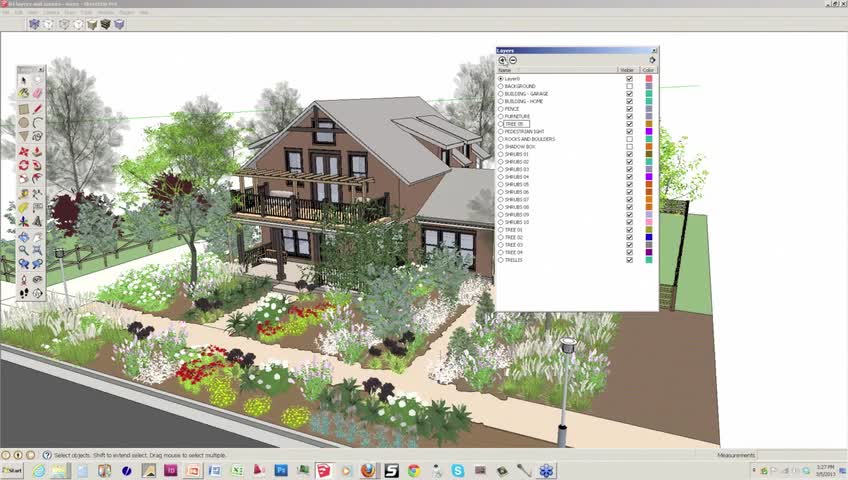Select the Paint Bucket tool
This screenshot has width=848, height=480.
[x=23, y=94]
